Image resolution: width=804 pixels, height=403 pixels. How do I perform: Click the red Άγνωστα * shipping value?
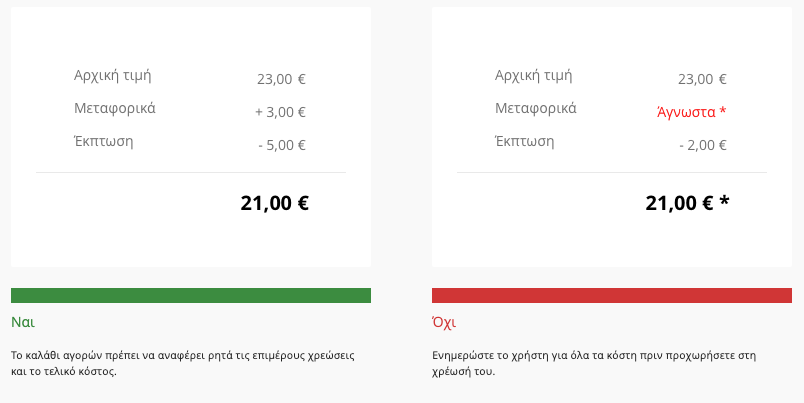point(692,112)
